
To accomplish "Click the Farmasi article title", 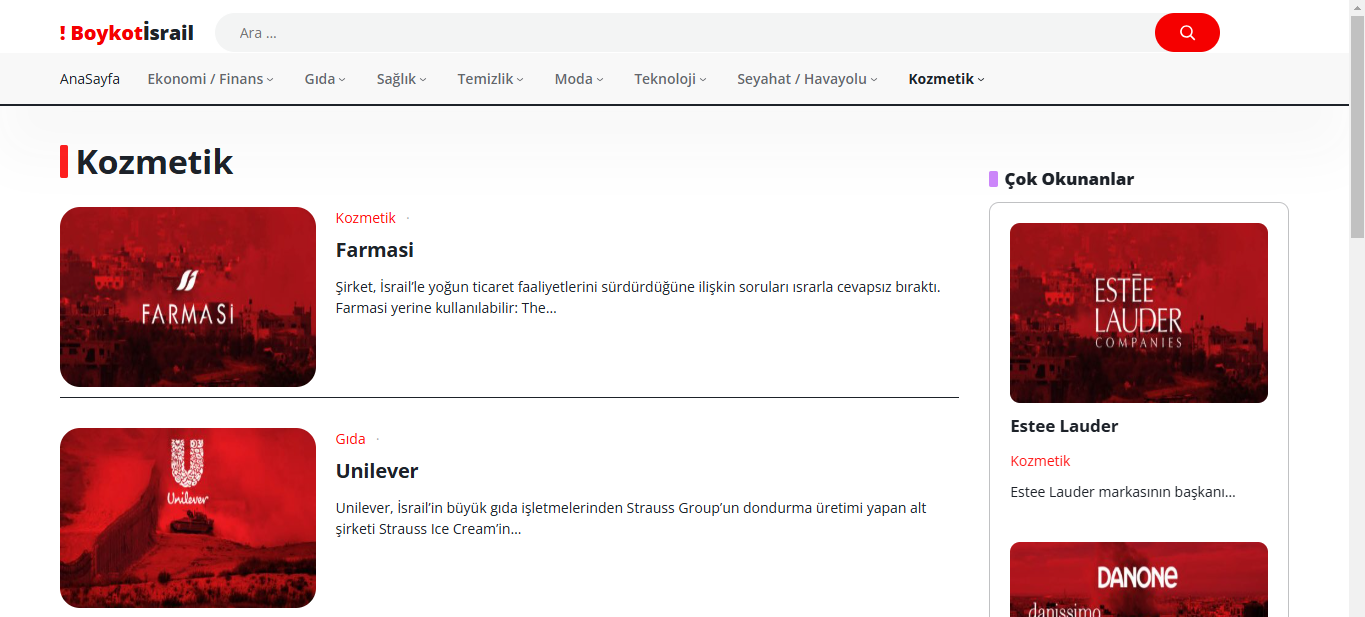I will click(375, 250).
